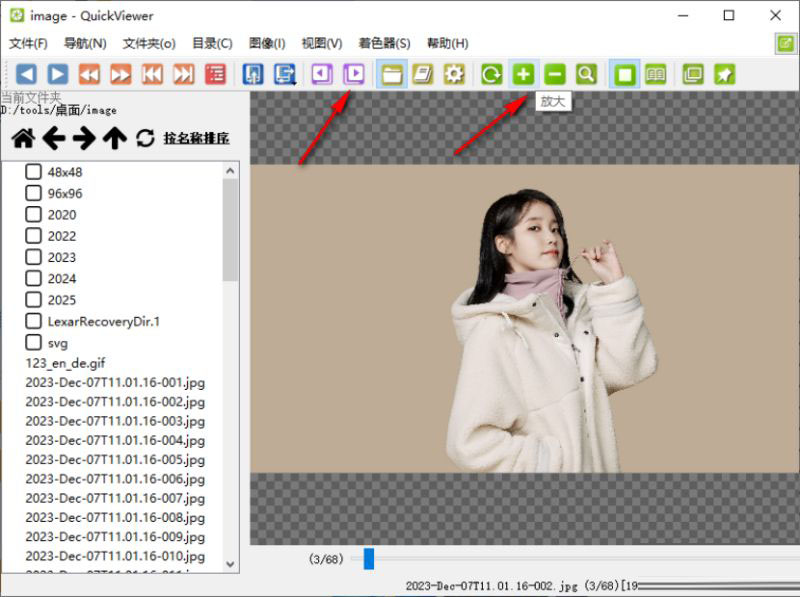Select file 2023-Dec-07T11.01.16-006.jpg
Screen dimensions: 800x597
point(115,479)
